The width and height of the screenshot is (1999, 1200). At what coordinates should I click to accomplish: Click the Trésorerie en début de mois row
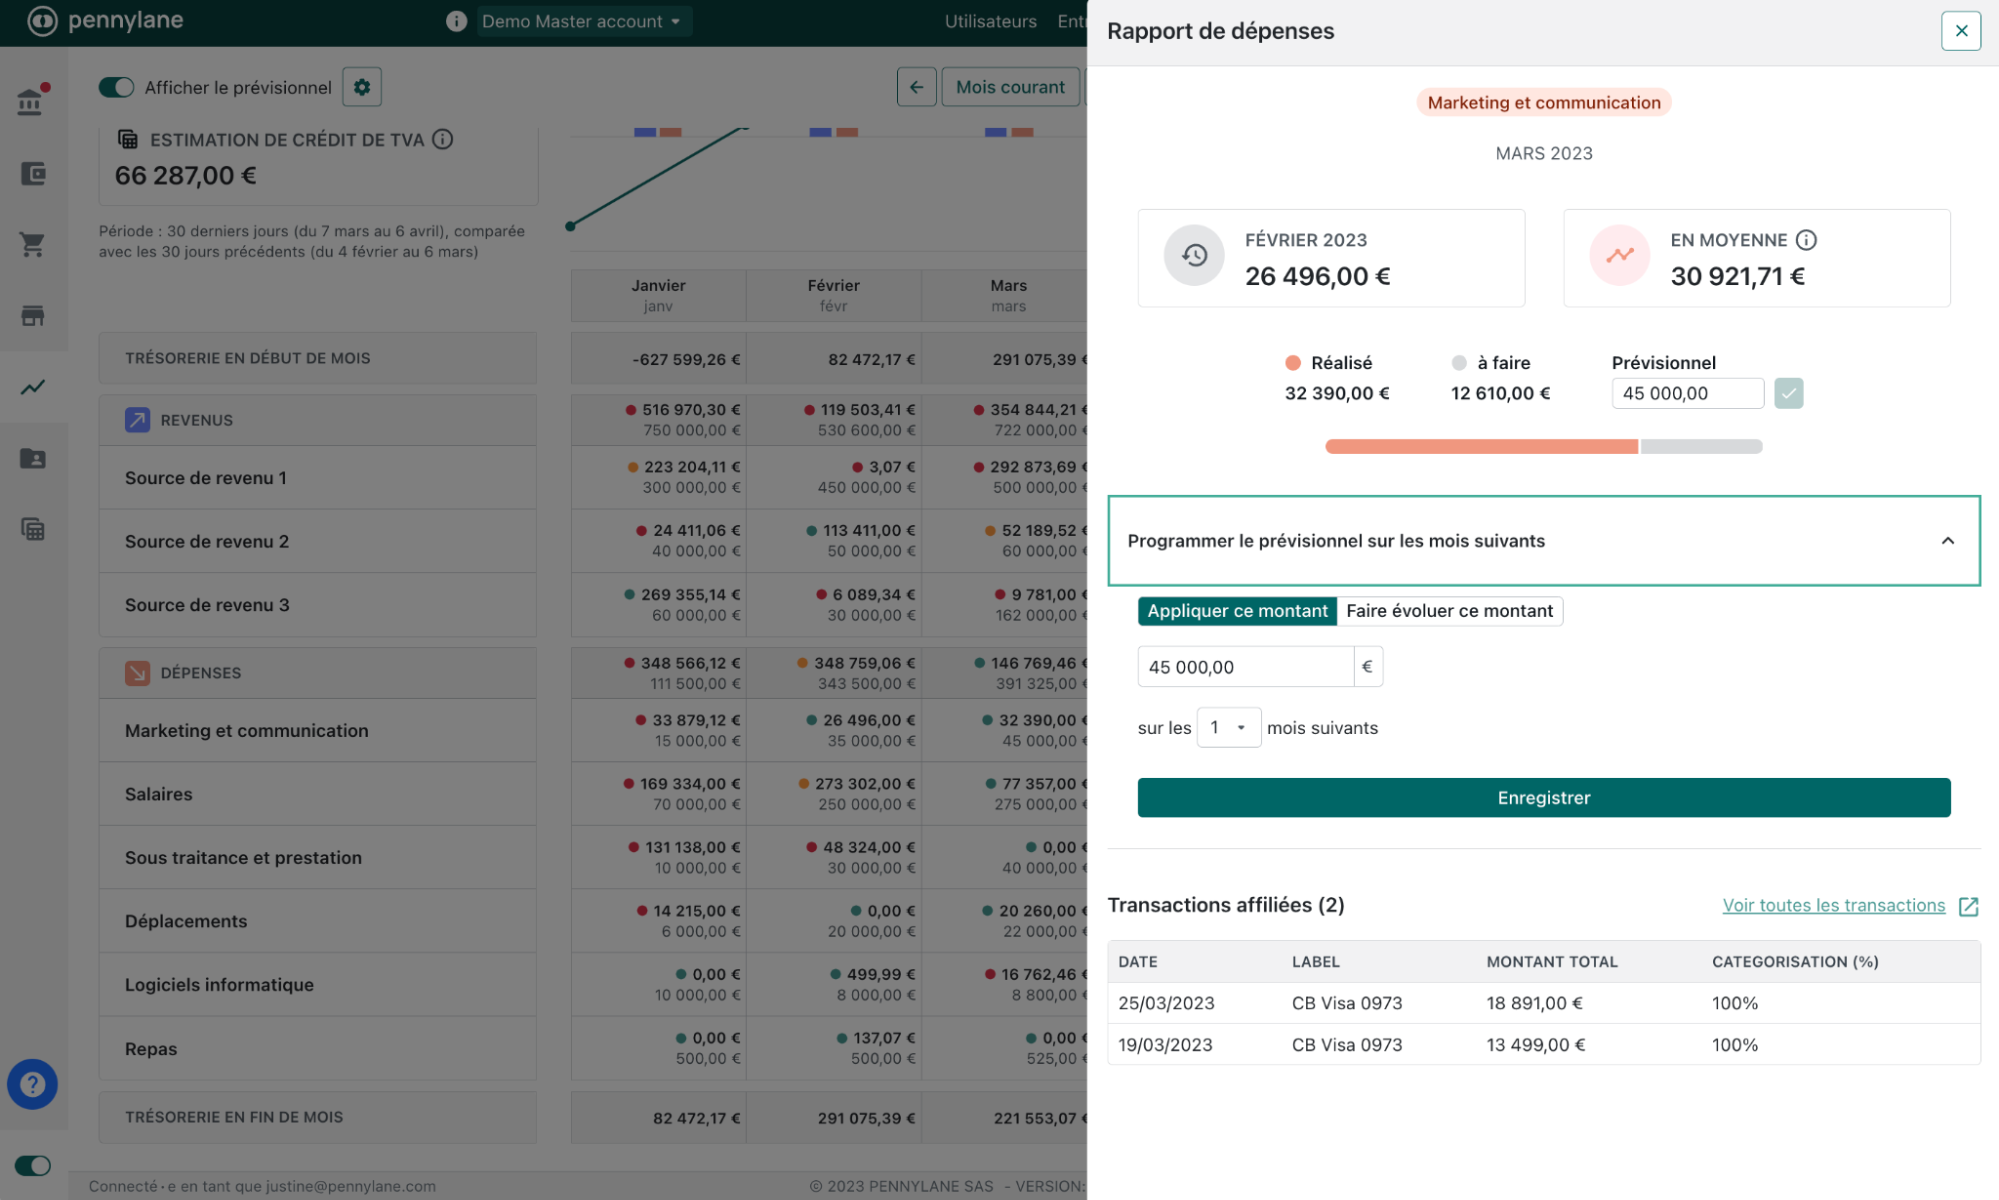(x=317, y=358)
